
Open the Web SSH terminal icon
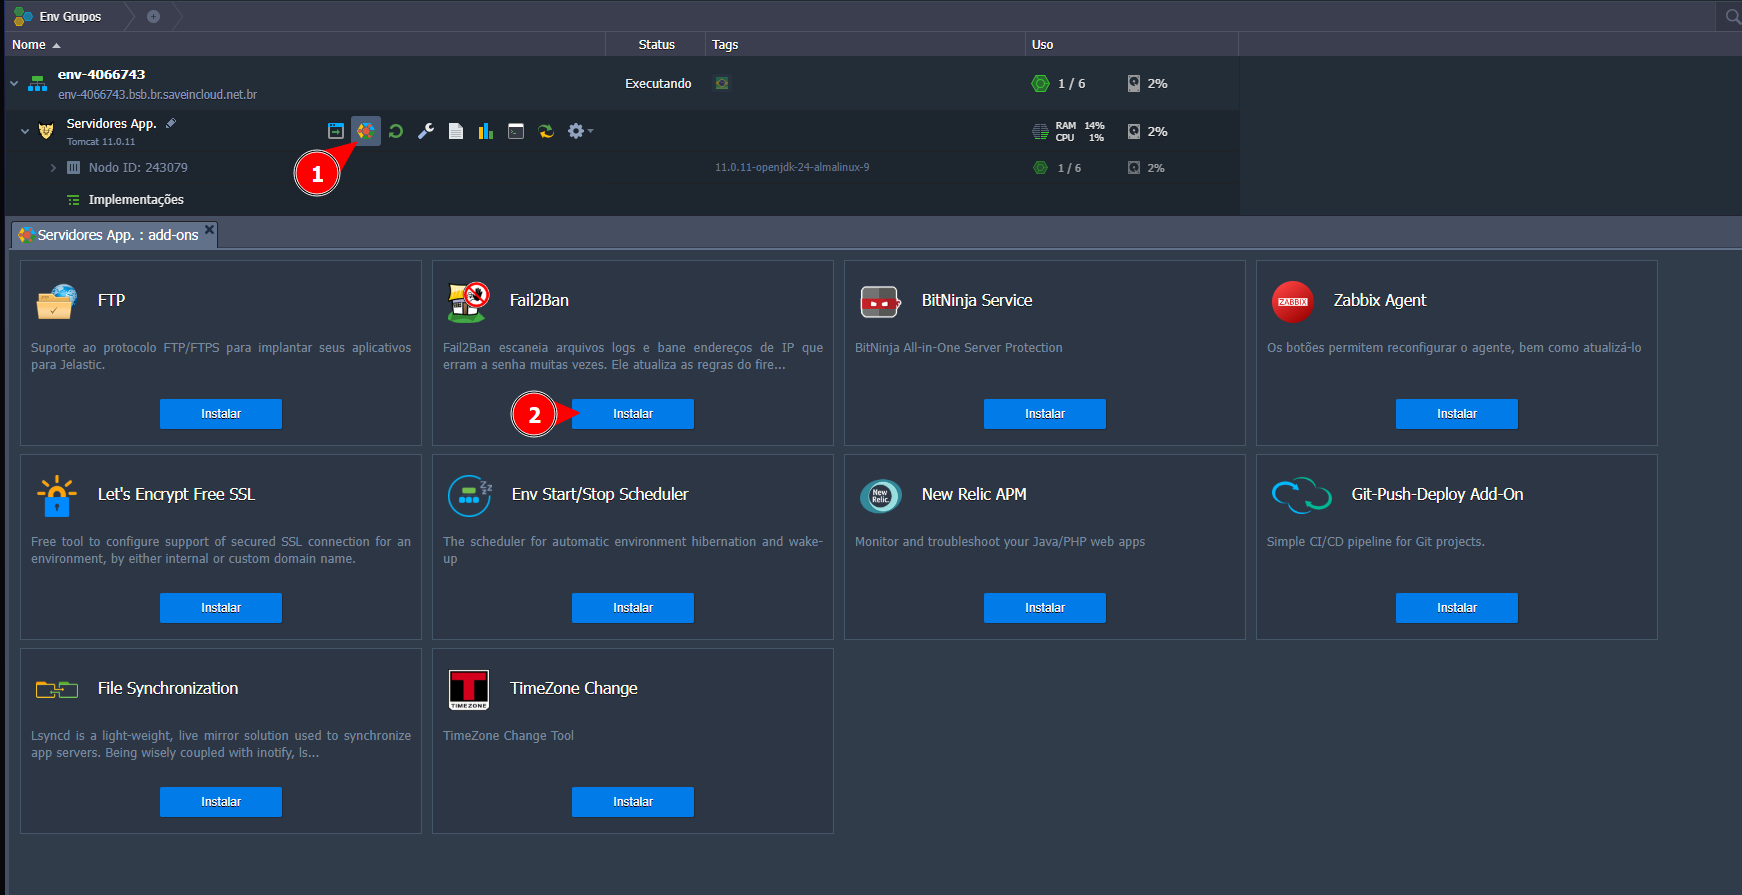click(516, 131)
